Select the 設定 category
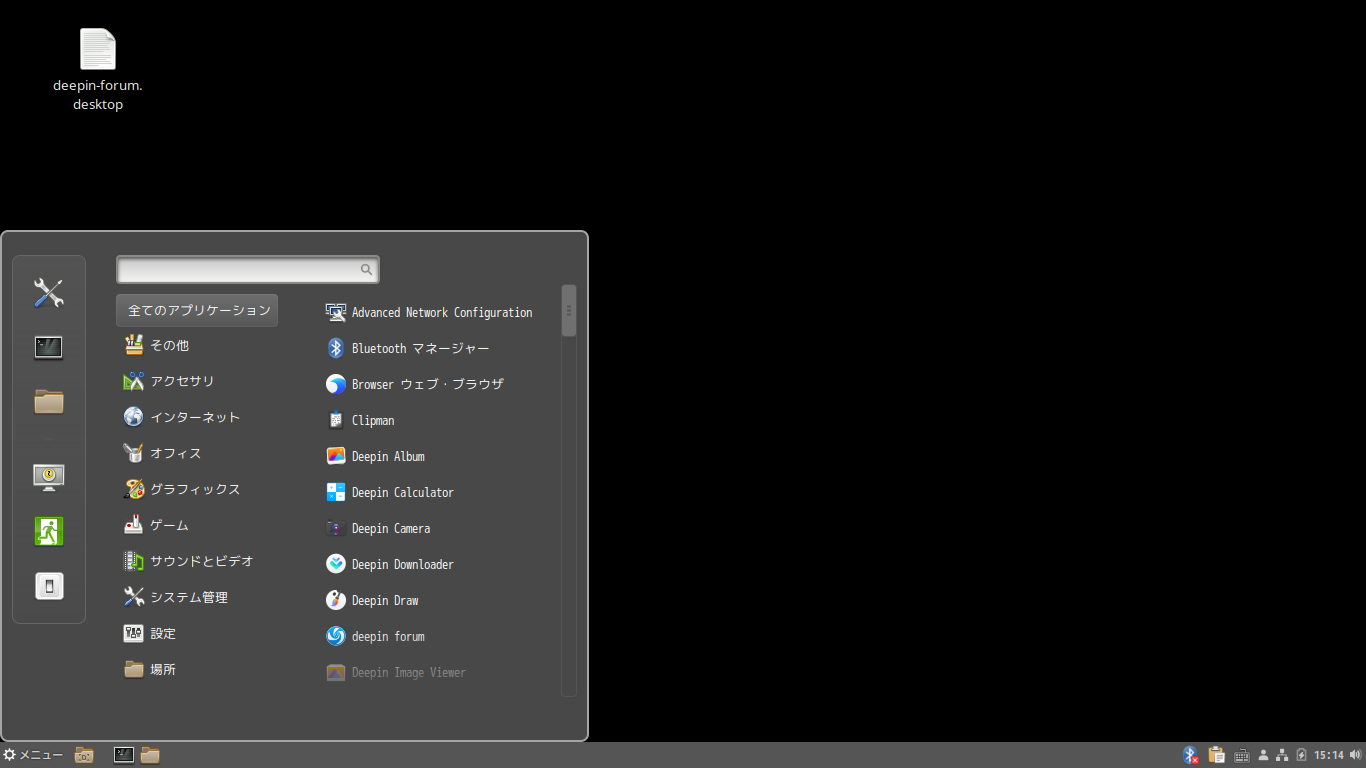This screenshot has height=768, width=1366. 197,633
